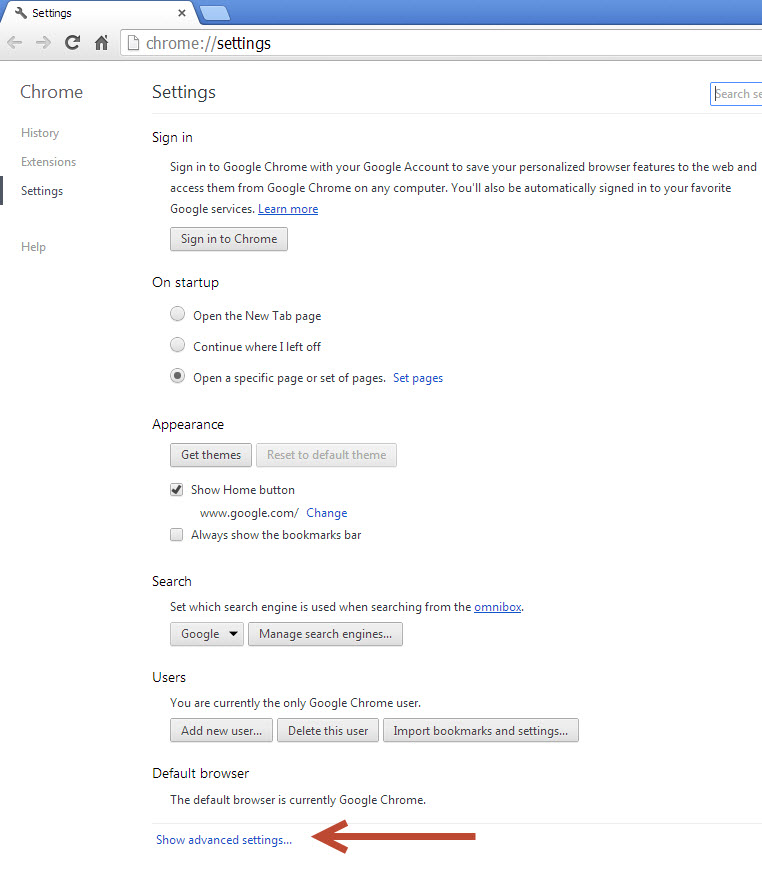Click Import bookmarks and settings button
762x895 pixels.
click(x=481, y=731)
